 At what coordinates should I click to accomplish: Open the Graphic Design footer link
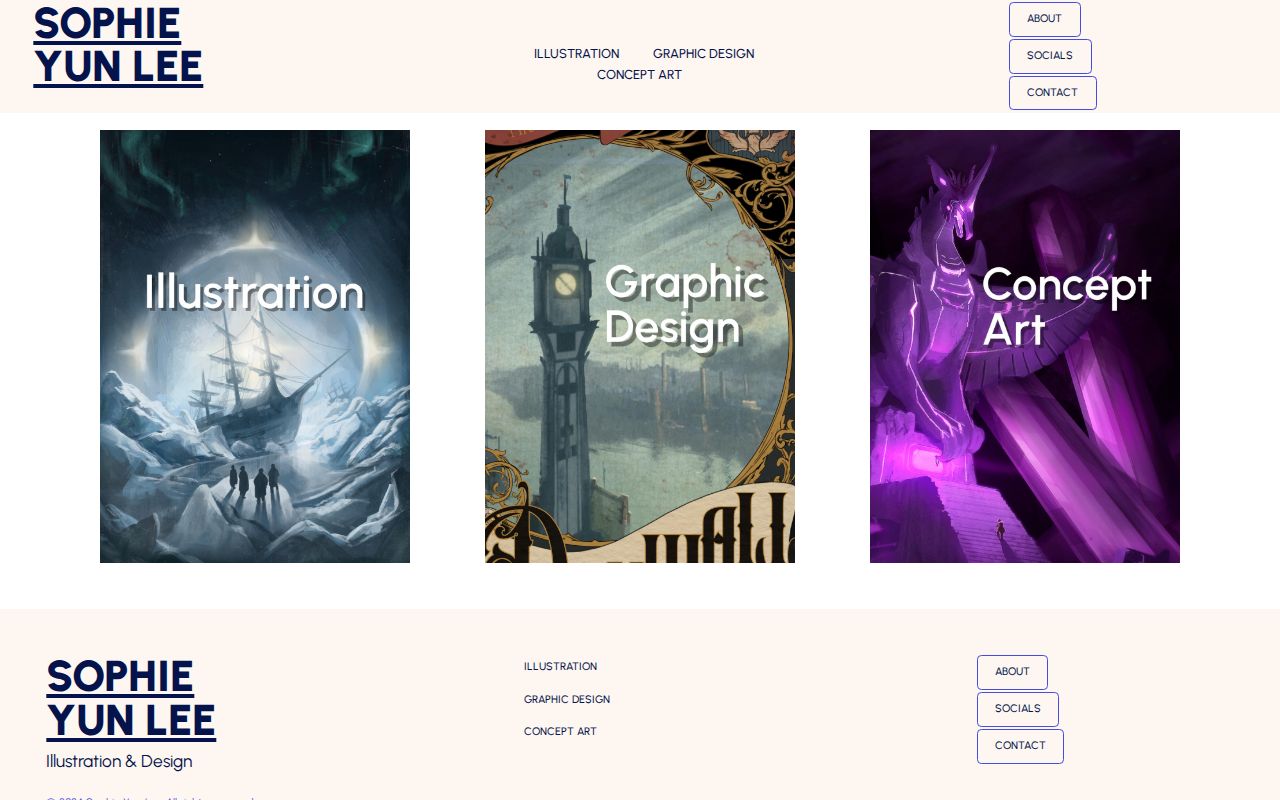[x=566, y=700]
